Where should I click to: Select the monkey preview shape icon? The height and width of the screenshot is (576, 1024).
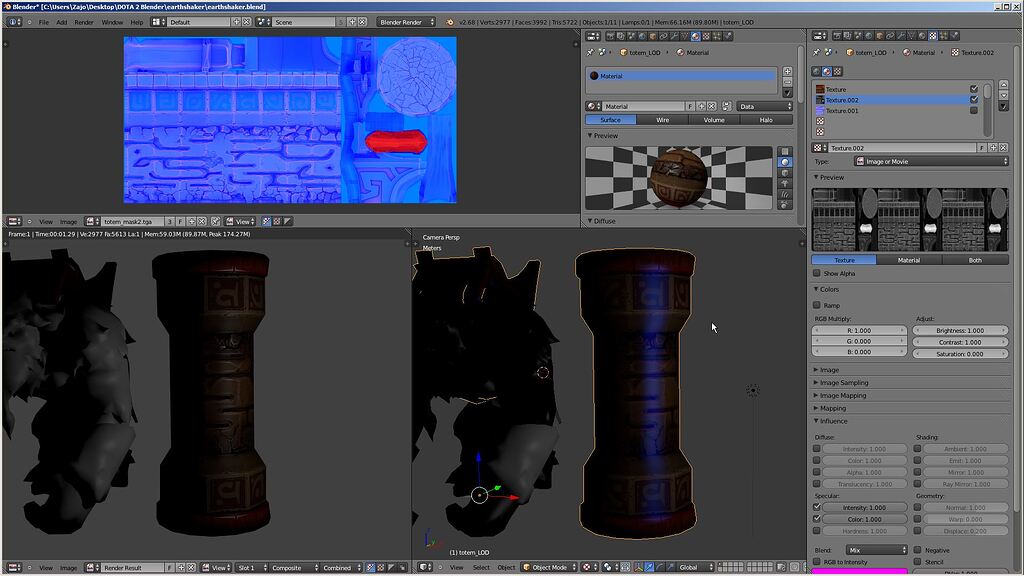(785, 184)
